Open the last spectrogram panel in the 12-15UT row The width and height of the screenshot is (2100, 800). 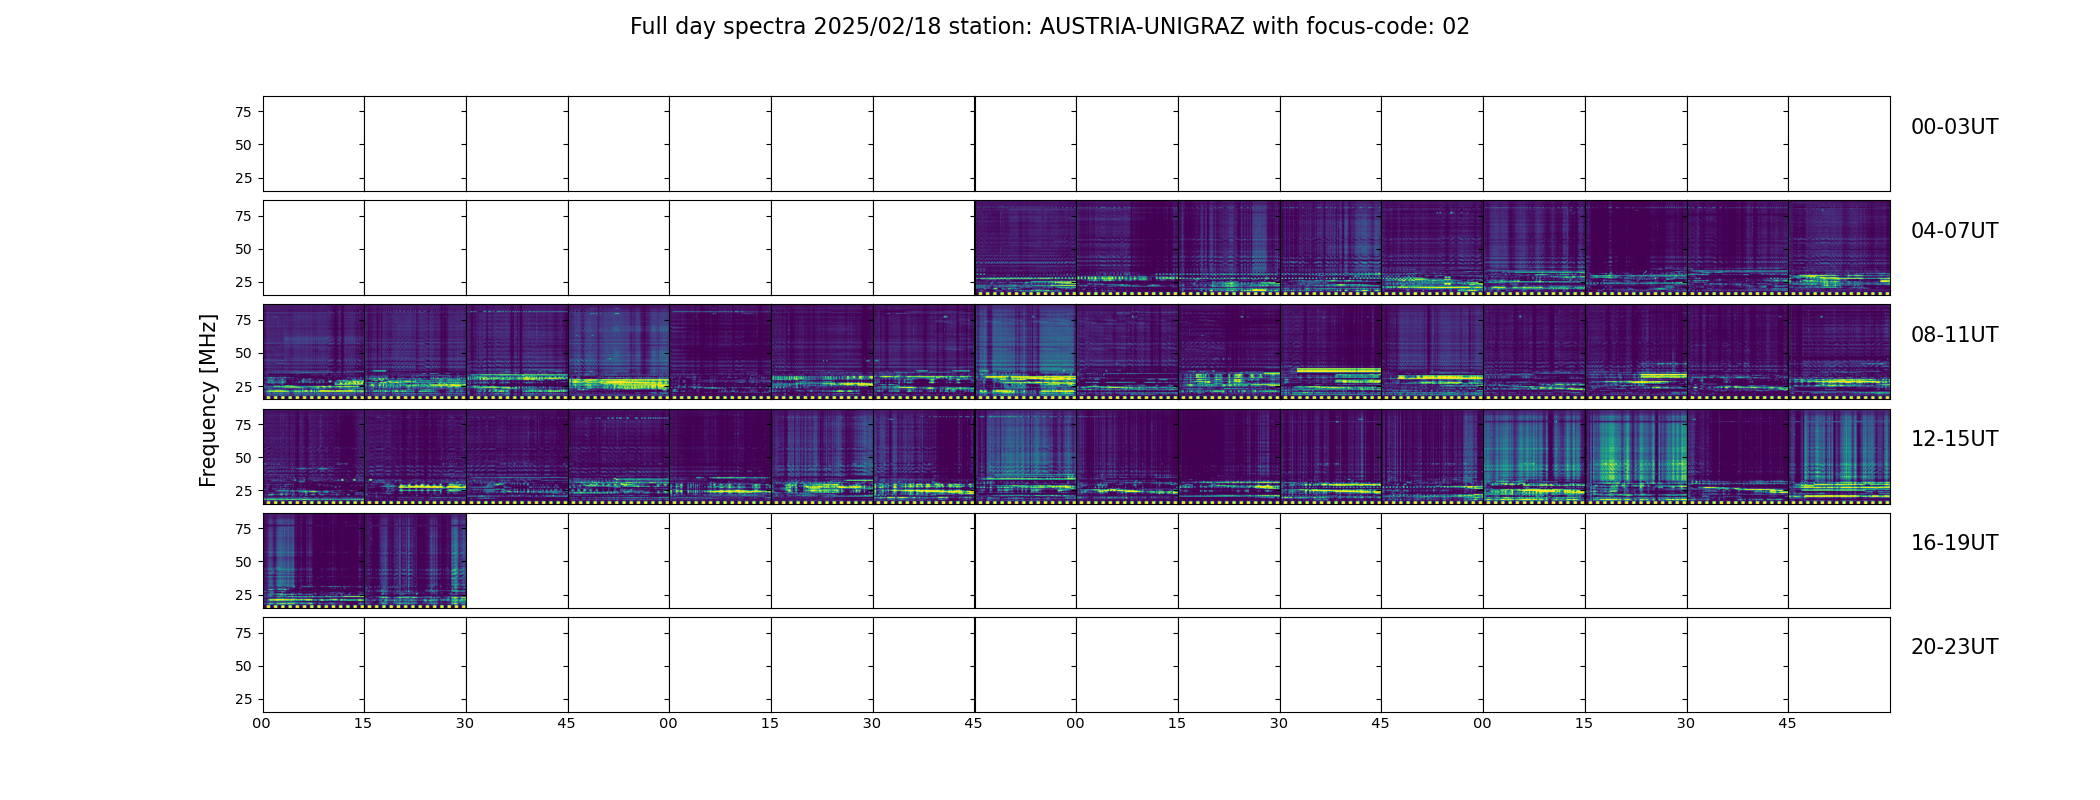1840,456
